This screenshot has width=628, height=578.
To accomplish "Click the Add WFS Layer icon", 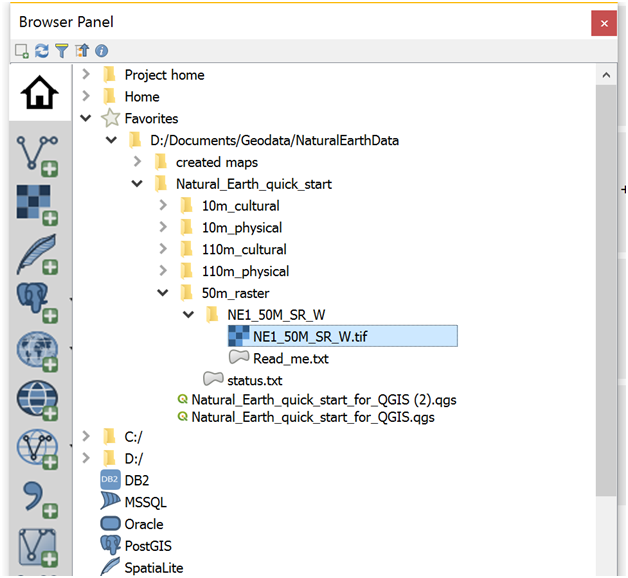I will [x=37, y=449].
